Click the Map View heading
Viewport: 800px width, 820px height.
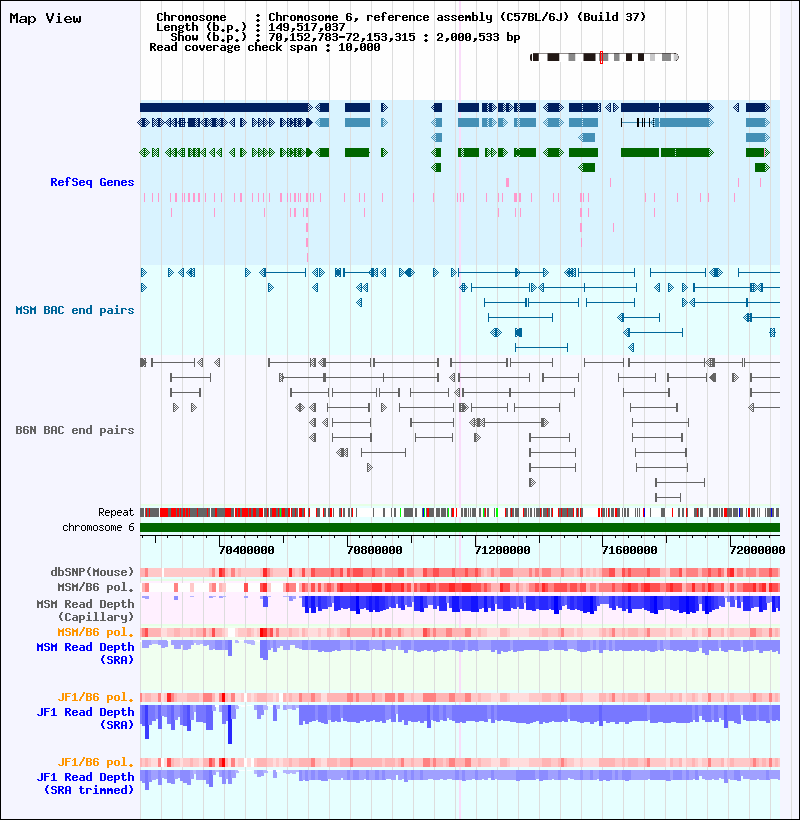coord(45,18)
